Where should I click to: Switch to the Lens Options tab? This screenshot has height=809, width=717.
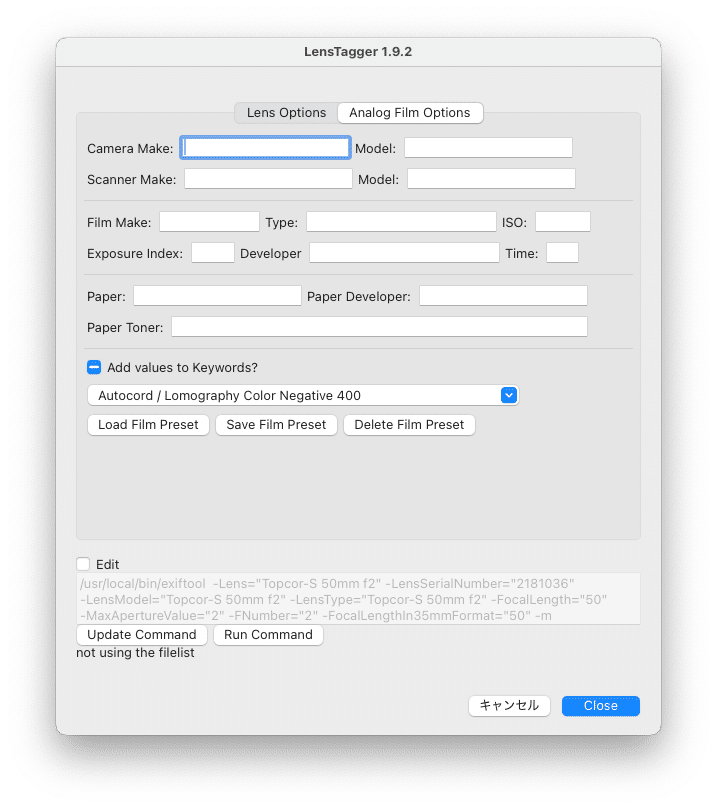(x=286, y=112)
